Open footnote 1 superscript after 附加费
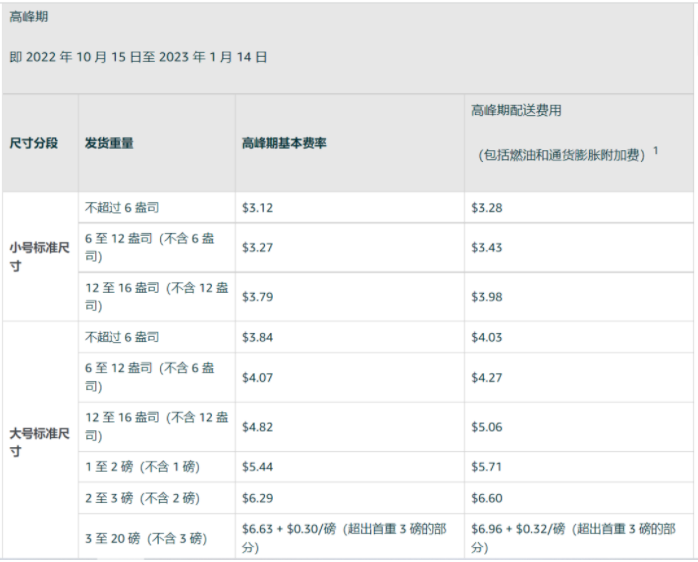 [x=656, y=150]
